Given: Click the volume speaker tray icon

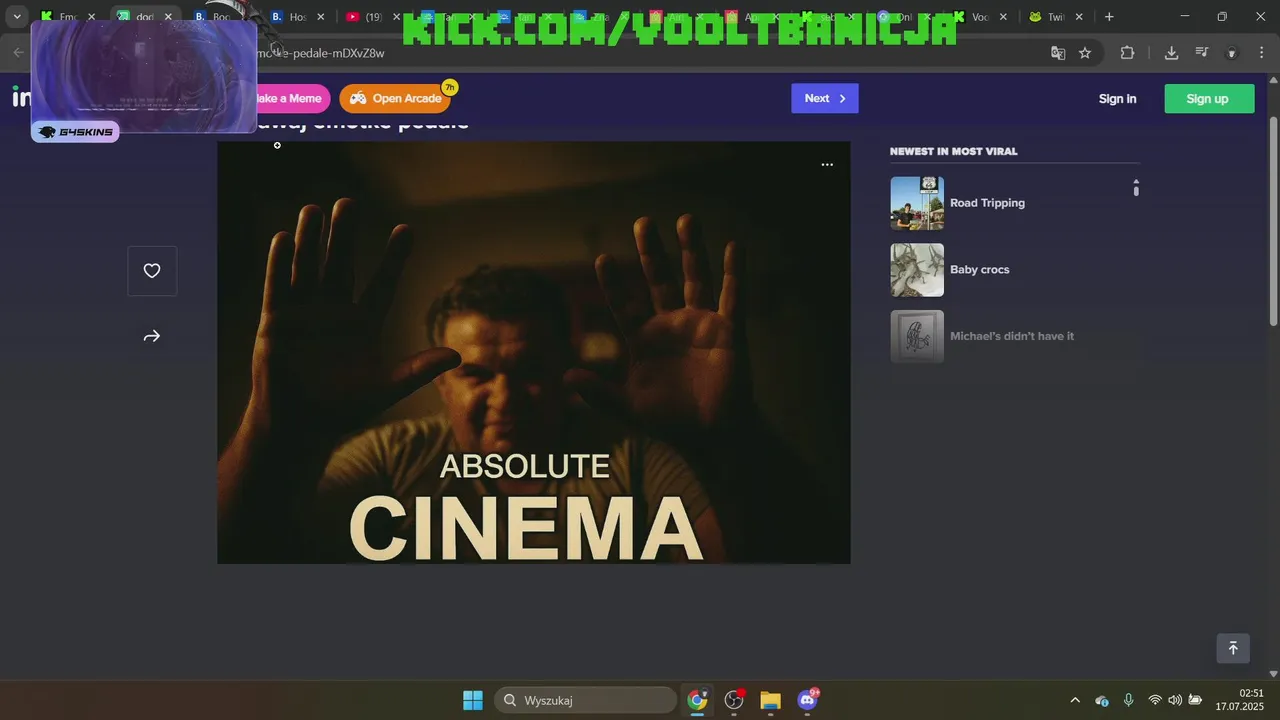Looking at the screenshot, I should 1175,700.
